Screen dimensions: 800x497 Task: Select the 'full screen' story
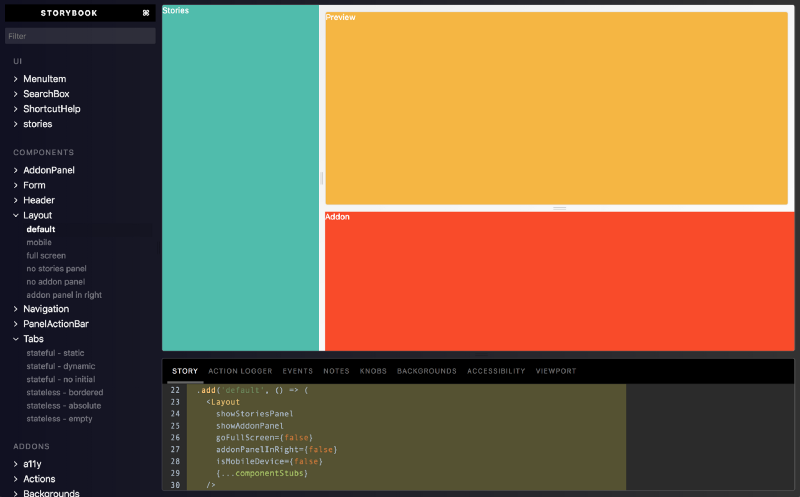[46, 256]
